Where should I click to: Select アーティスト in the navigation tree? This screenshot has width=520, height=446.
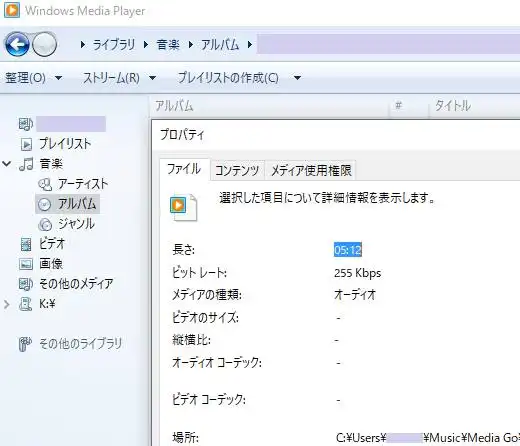point(83,184)
